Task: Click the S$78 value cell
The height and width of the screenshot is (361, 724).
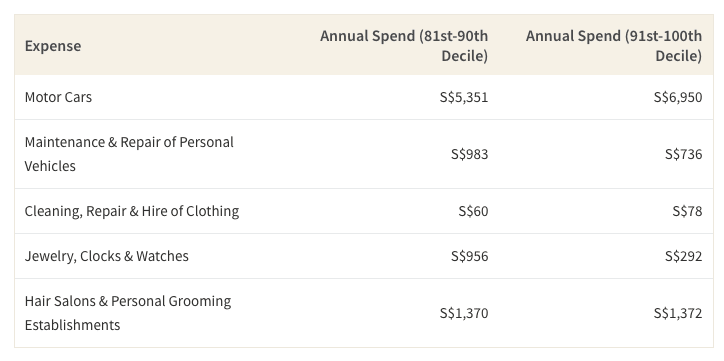Action: pos(687,211)
